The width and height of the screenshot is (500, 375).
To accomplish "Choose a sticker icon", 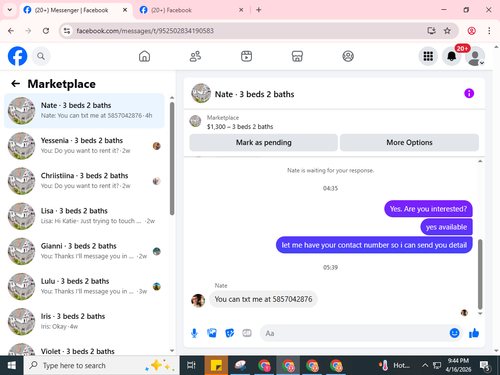I will click(x=230, y=333).
